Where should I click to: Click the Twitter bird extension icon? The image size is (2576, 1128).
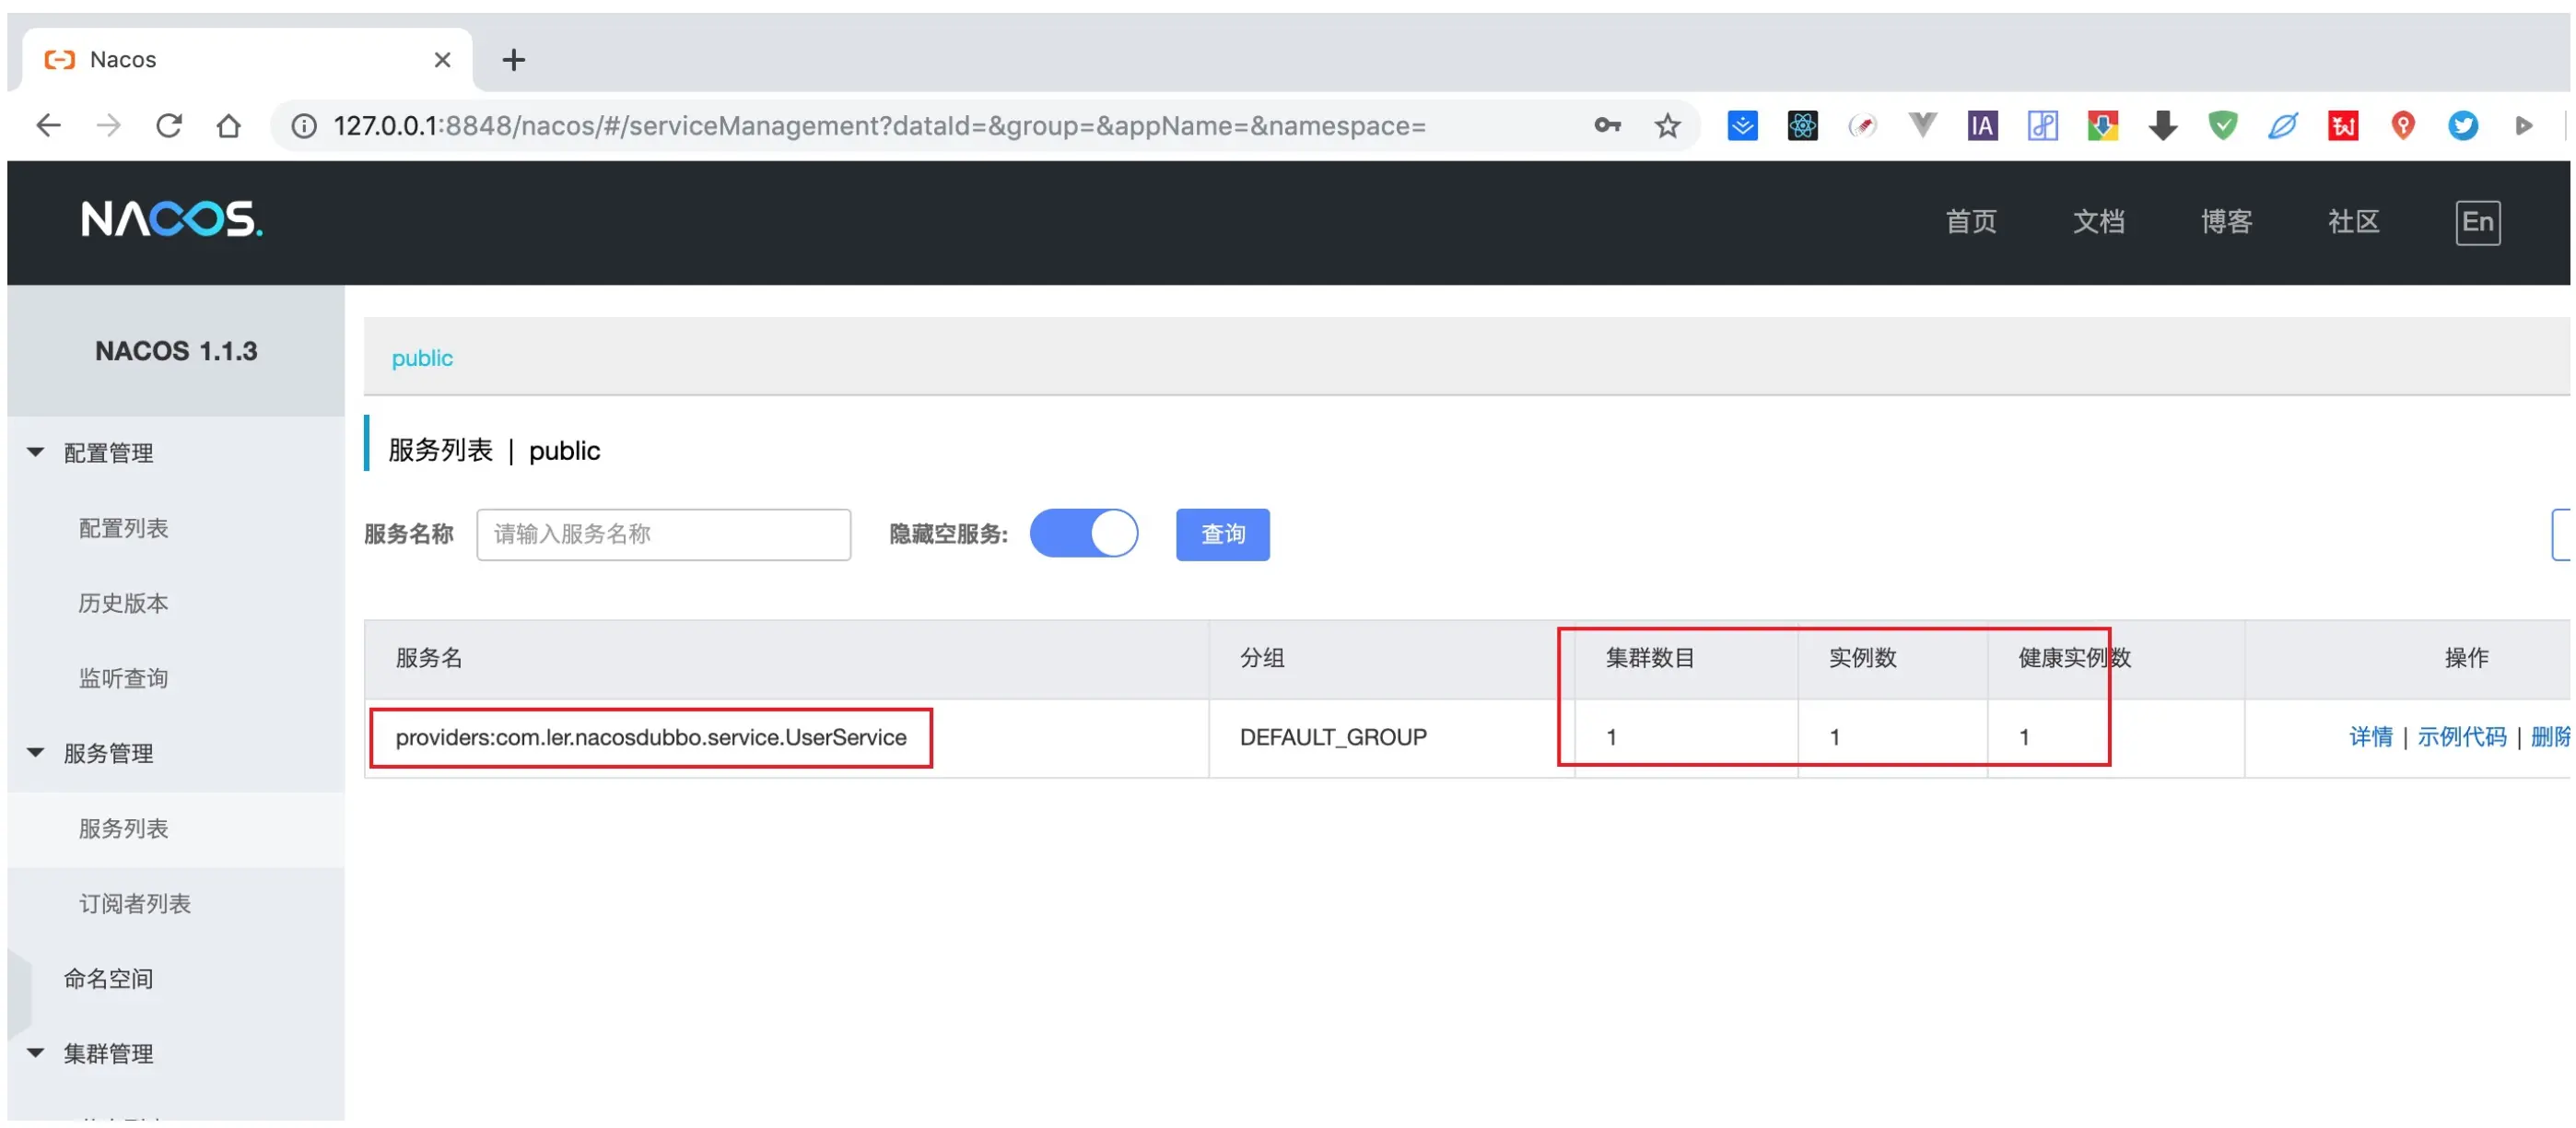pyautogui.click(x=2462, y=125)
